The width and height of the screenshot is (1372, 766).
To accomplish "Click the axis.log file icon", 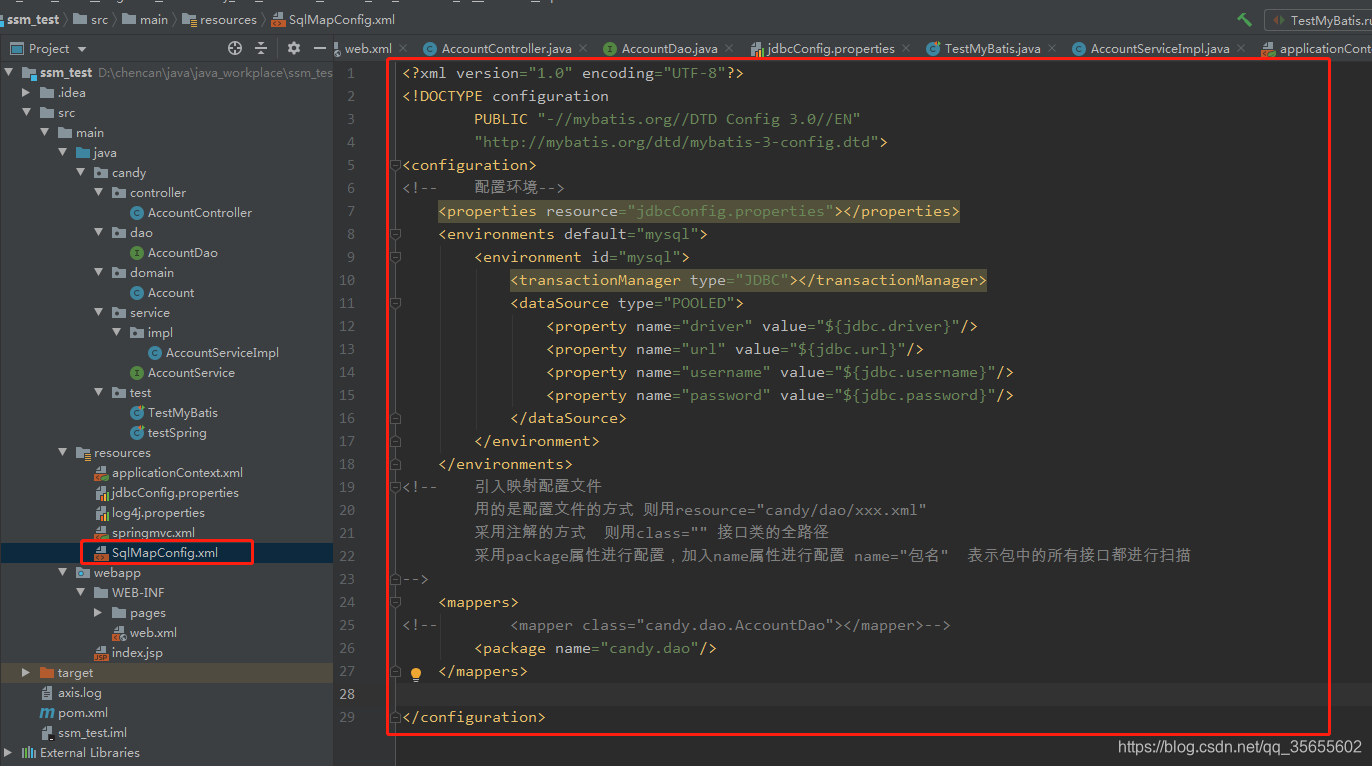I will click(x=47, y=693).
